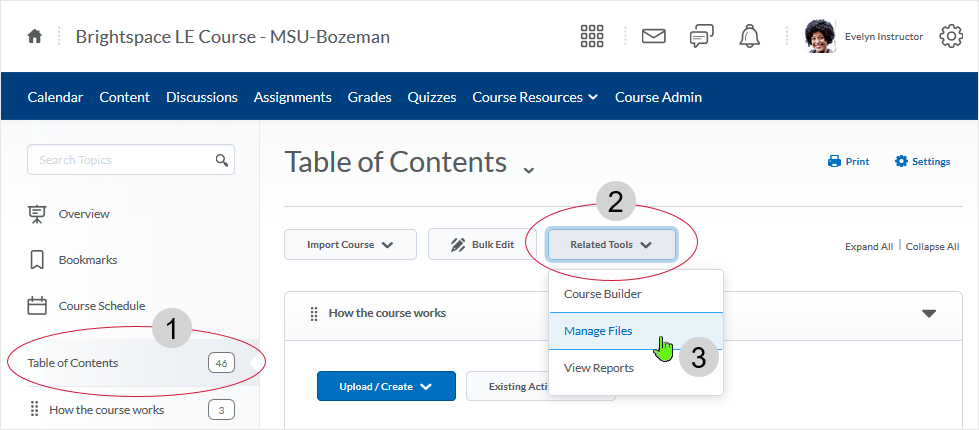The image size is (979, 430).
Task: Go to the course home icon
Action: point(35,37)
